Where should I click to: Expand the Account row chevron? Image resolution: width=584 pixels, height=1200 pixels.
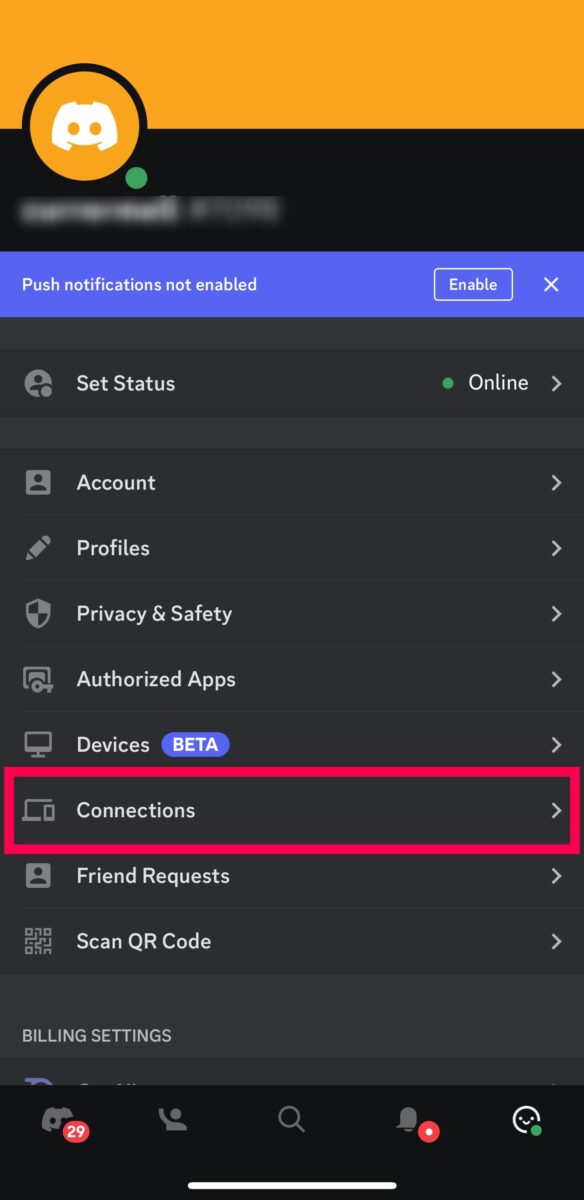[x=556, y=483]
